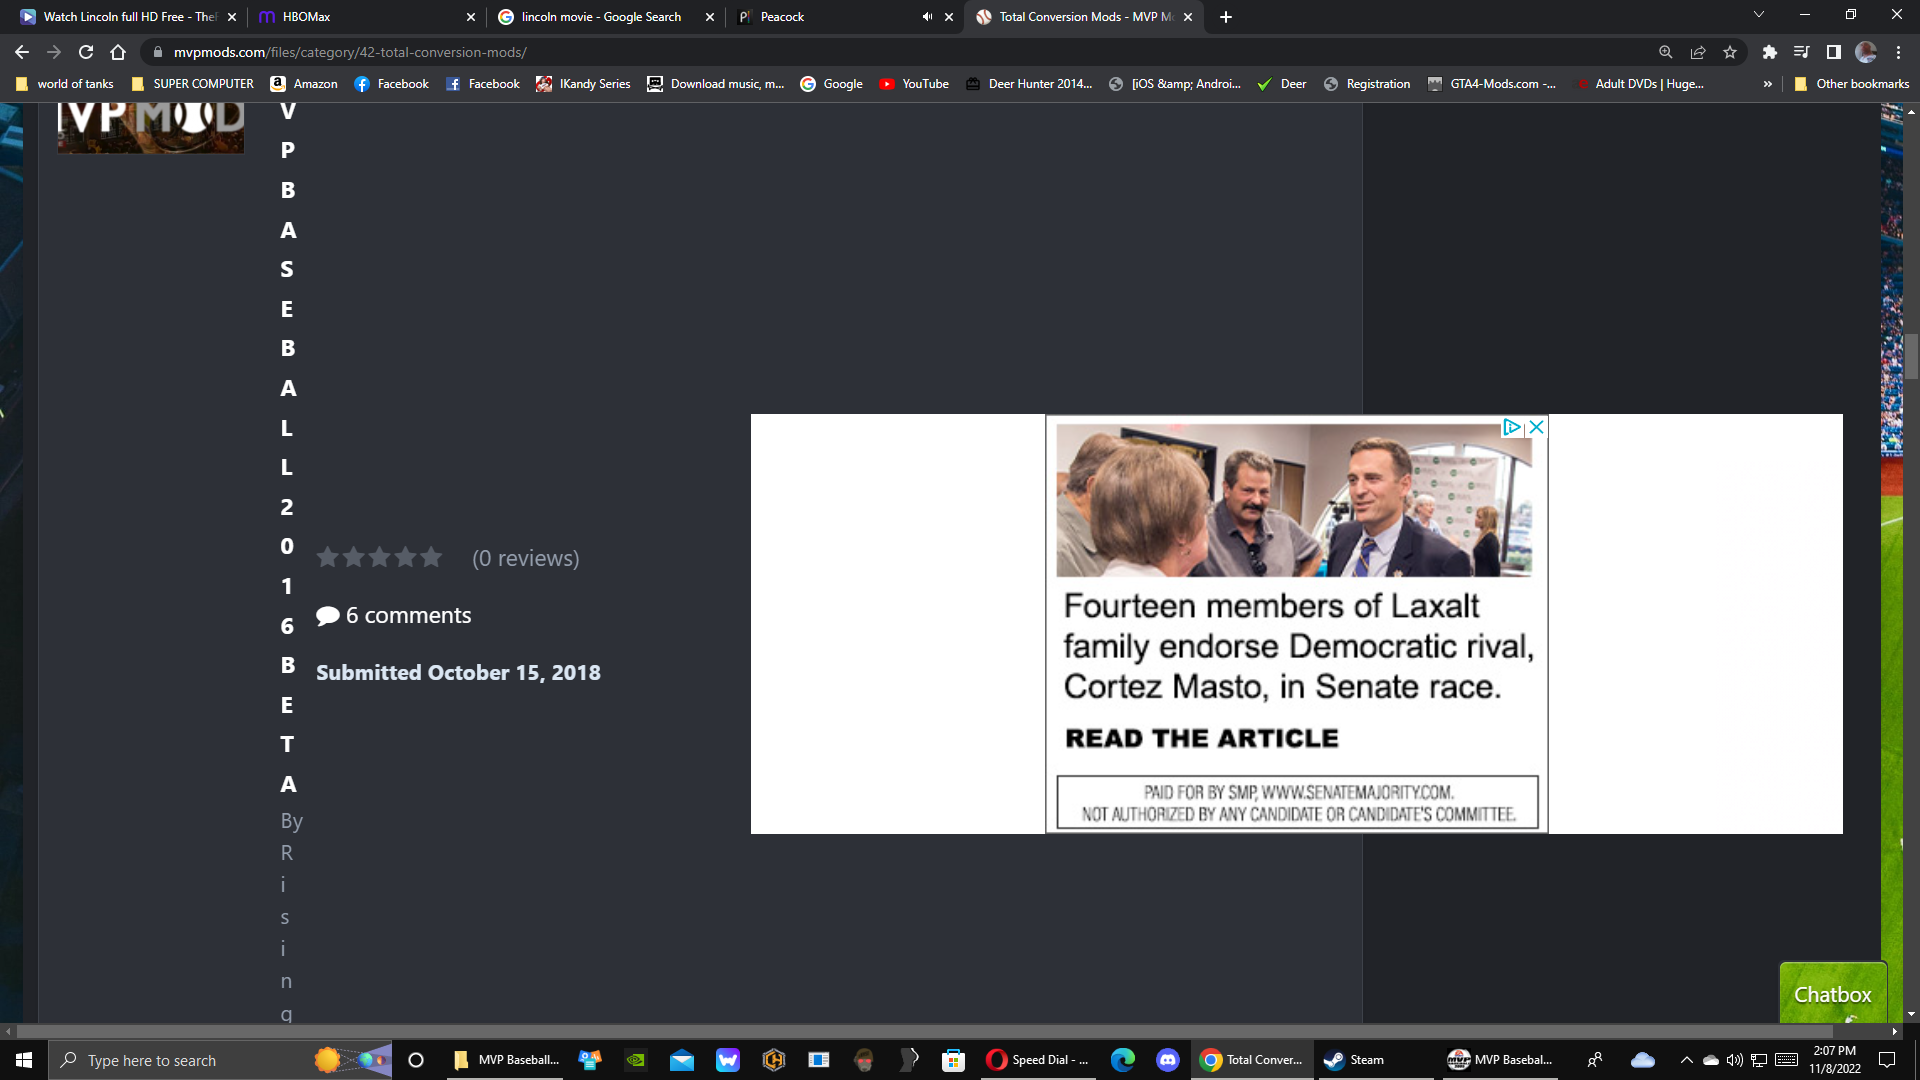Click the AdChoices triangle icon
The image size is (1920, 1080).
(x=1512, y=427)
